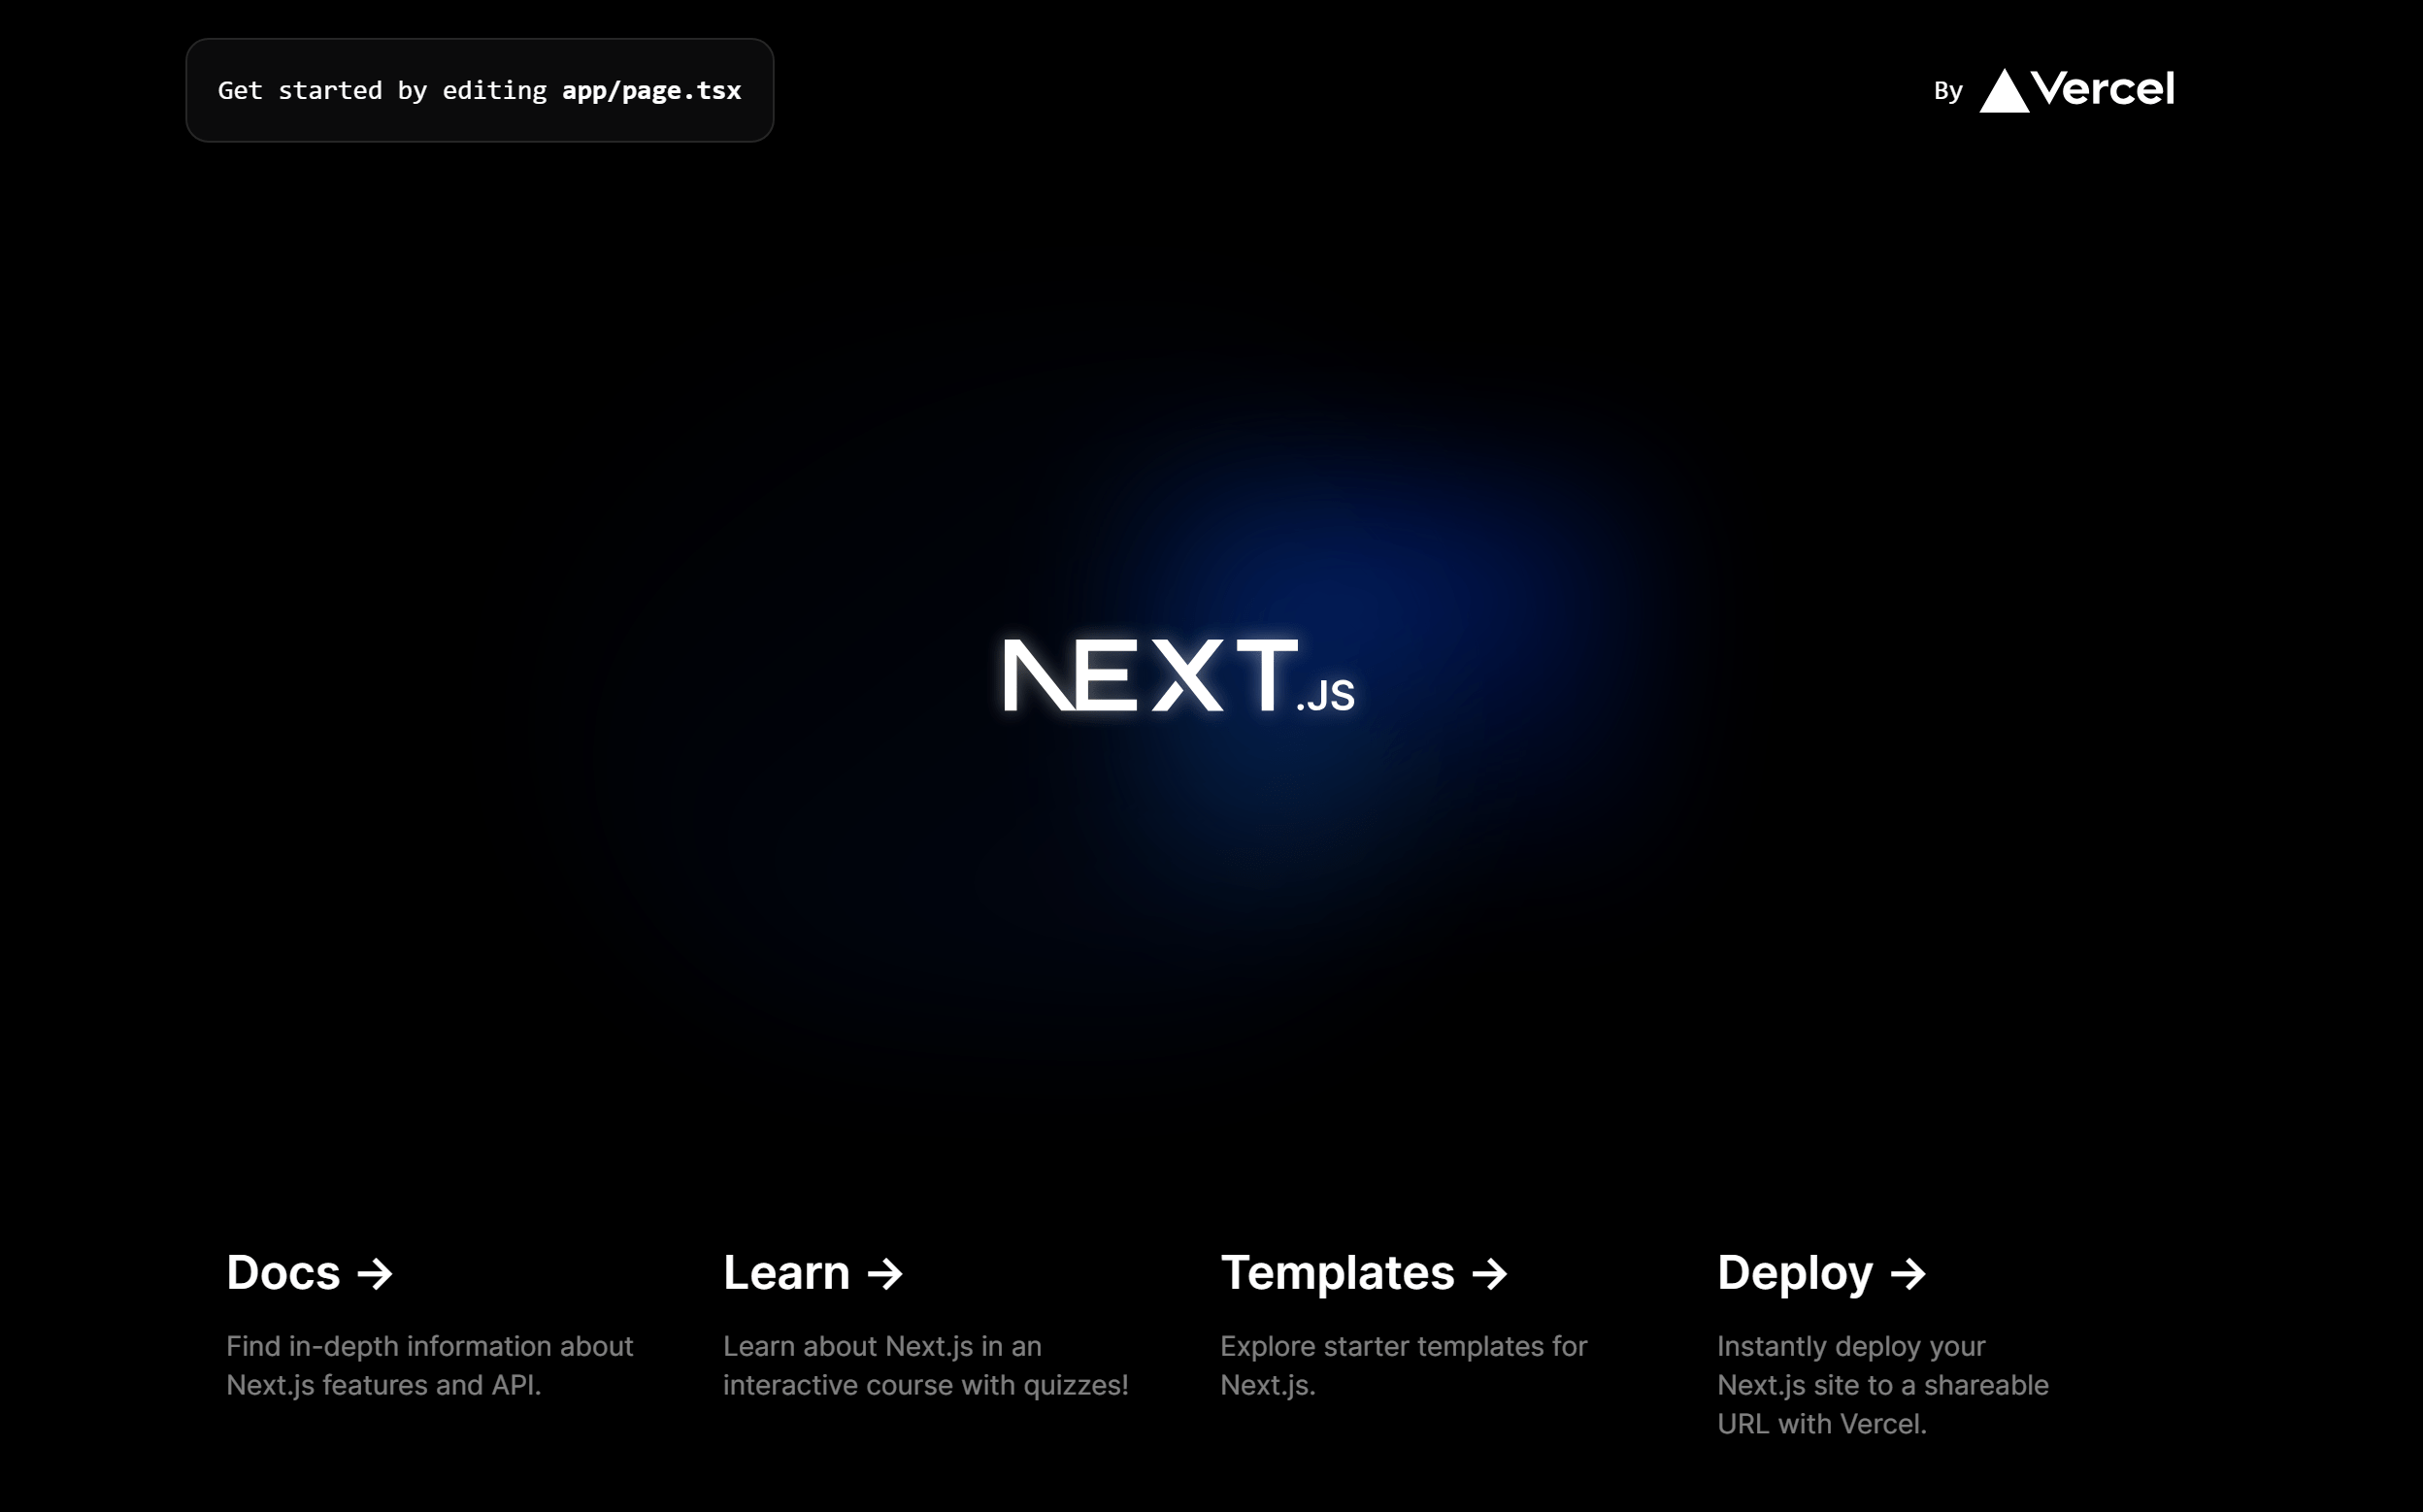Click 'Explore starter templates for' description
Image resolution: width=2423 pixels, height=1512 pixels.
coord(1404,1346)
